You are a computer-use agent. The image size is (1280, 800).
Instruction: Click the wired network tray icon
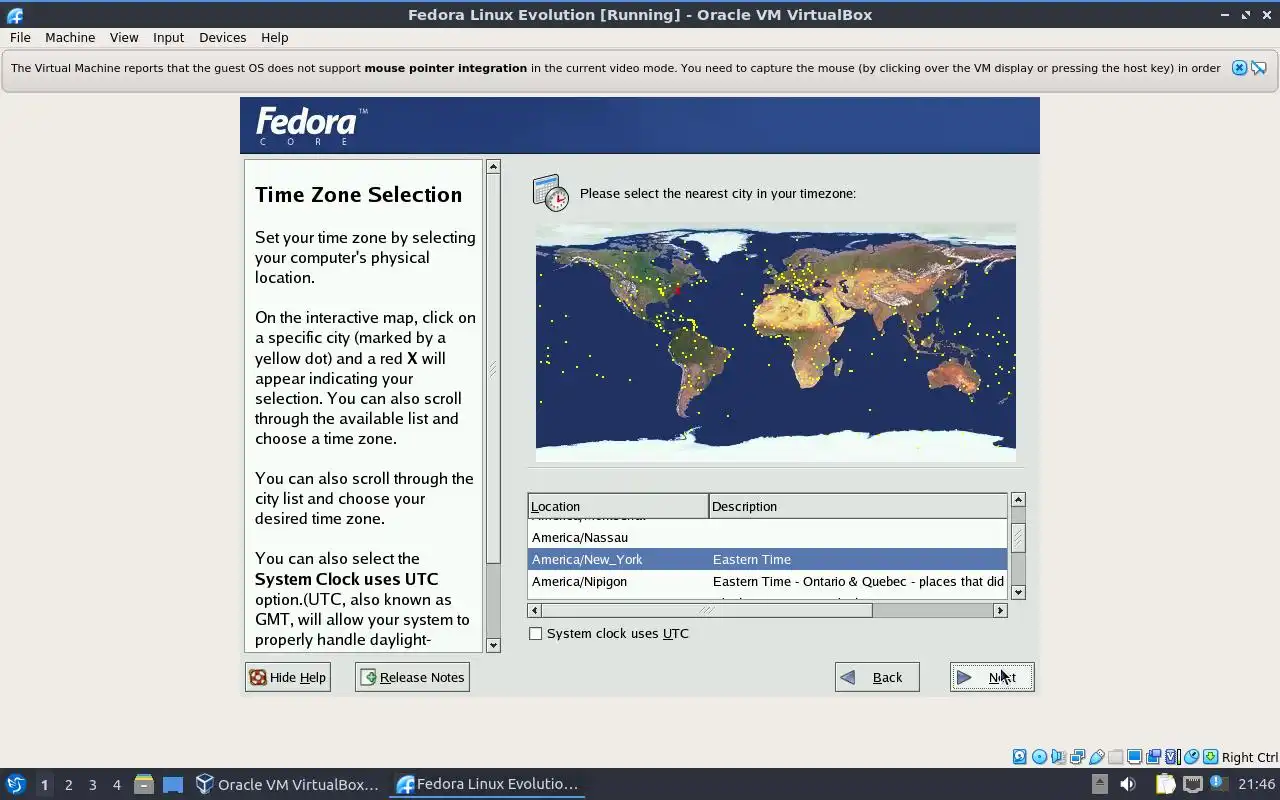click(1192, 784)
